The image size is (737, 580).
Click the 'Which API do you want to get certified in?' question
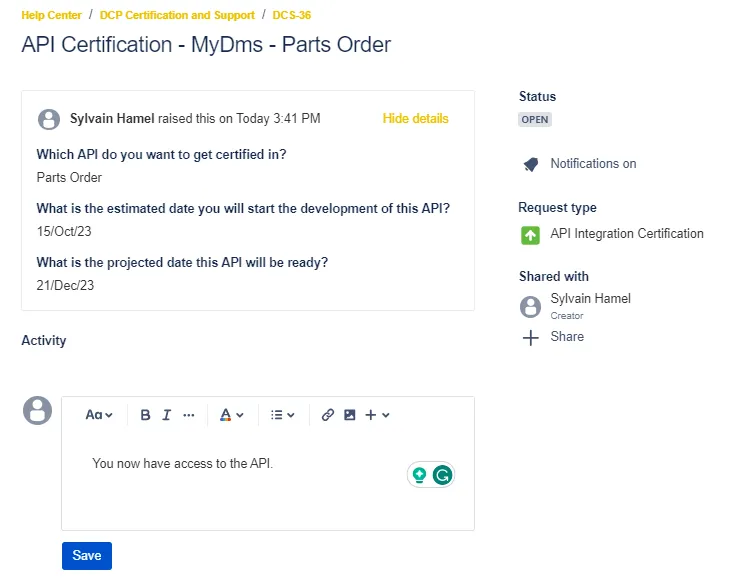point(161,155)
